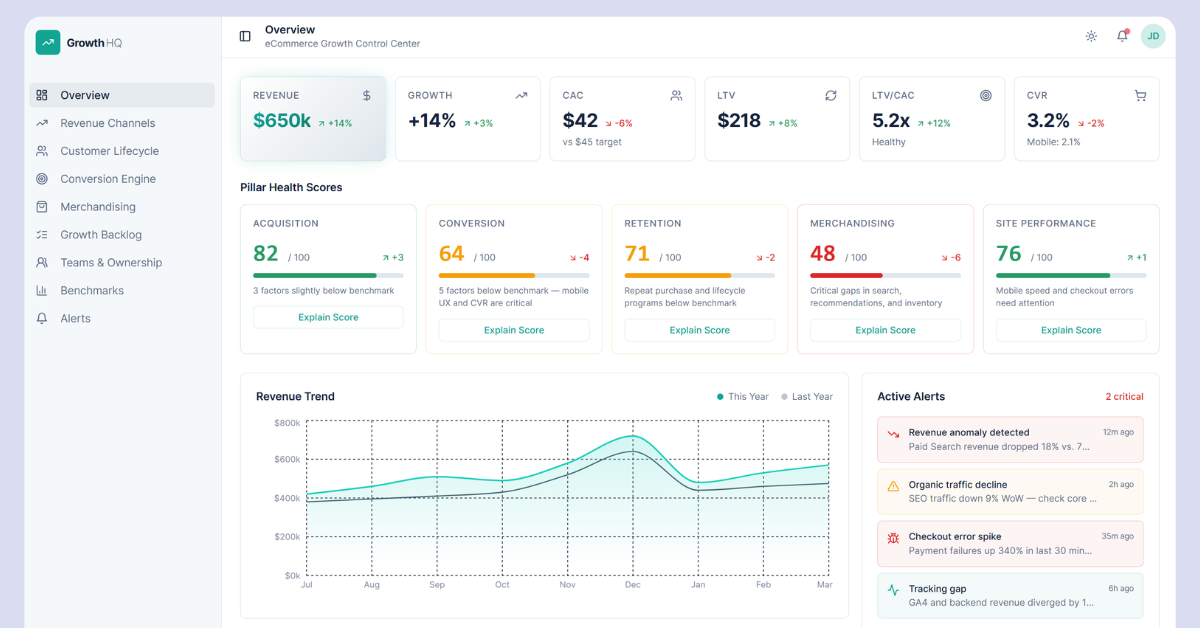The image size is (1200, 628).
Task: Click the Conversion orange progress bar
Action: coord(514,275)
